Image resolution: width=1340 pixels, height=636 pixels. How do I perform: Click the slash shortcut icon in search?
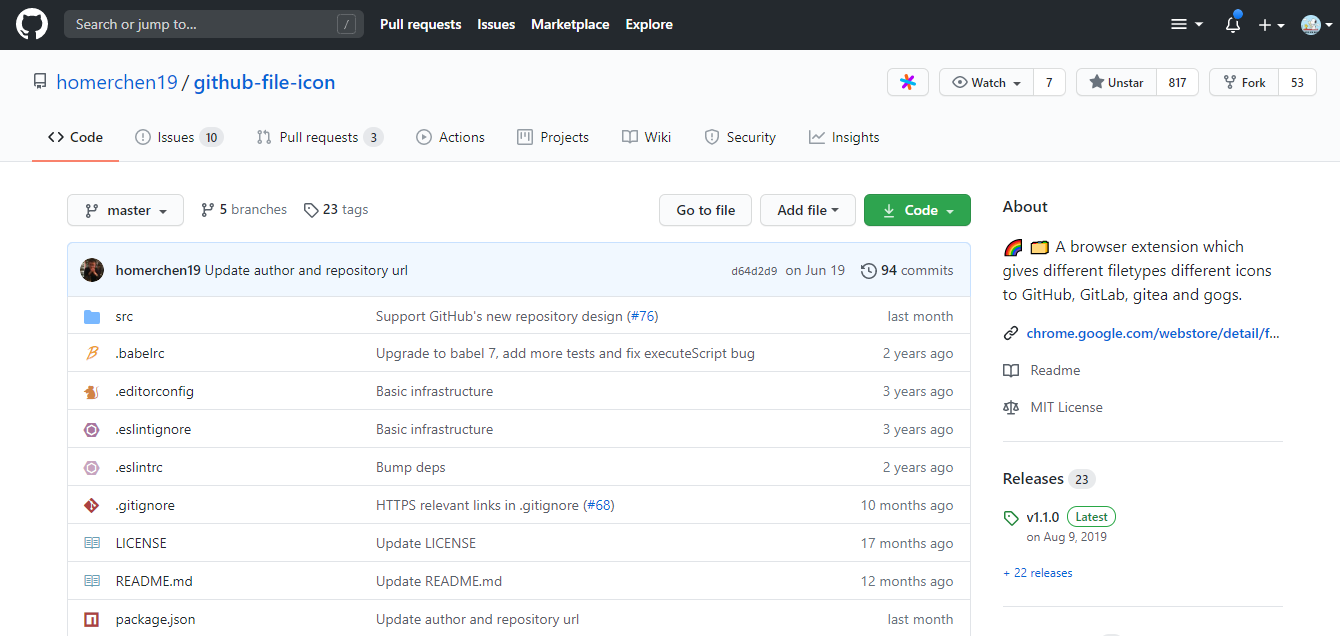click(x=346, y=24)
